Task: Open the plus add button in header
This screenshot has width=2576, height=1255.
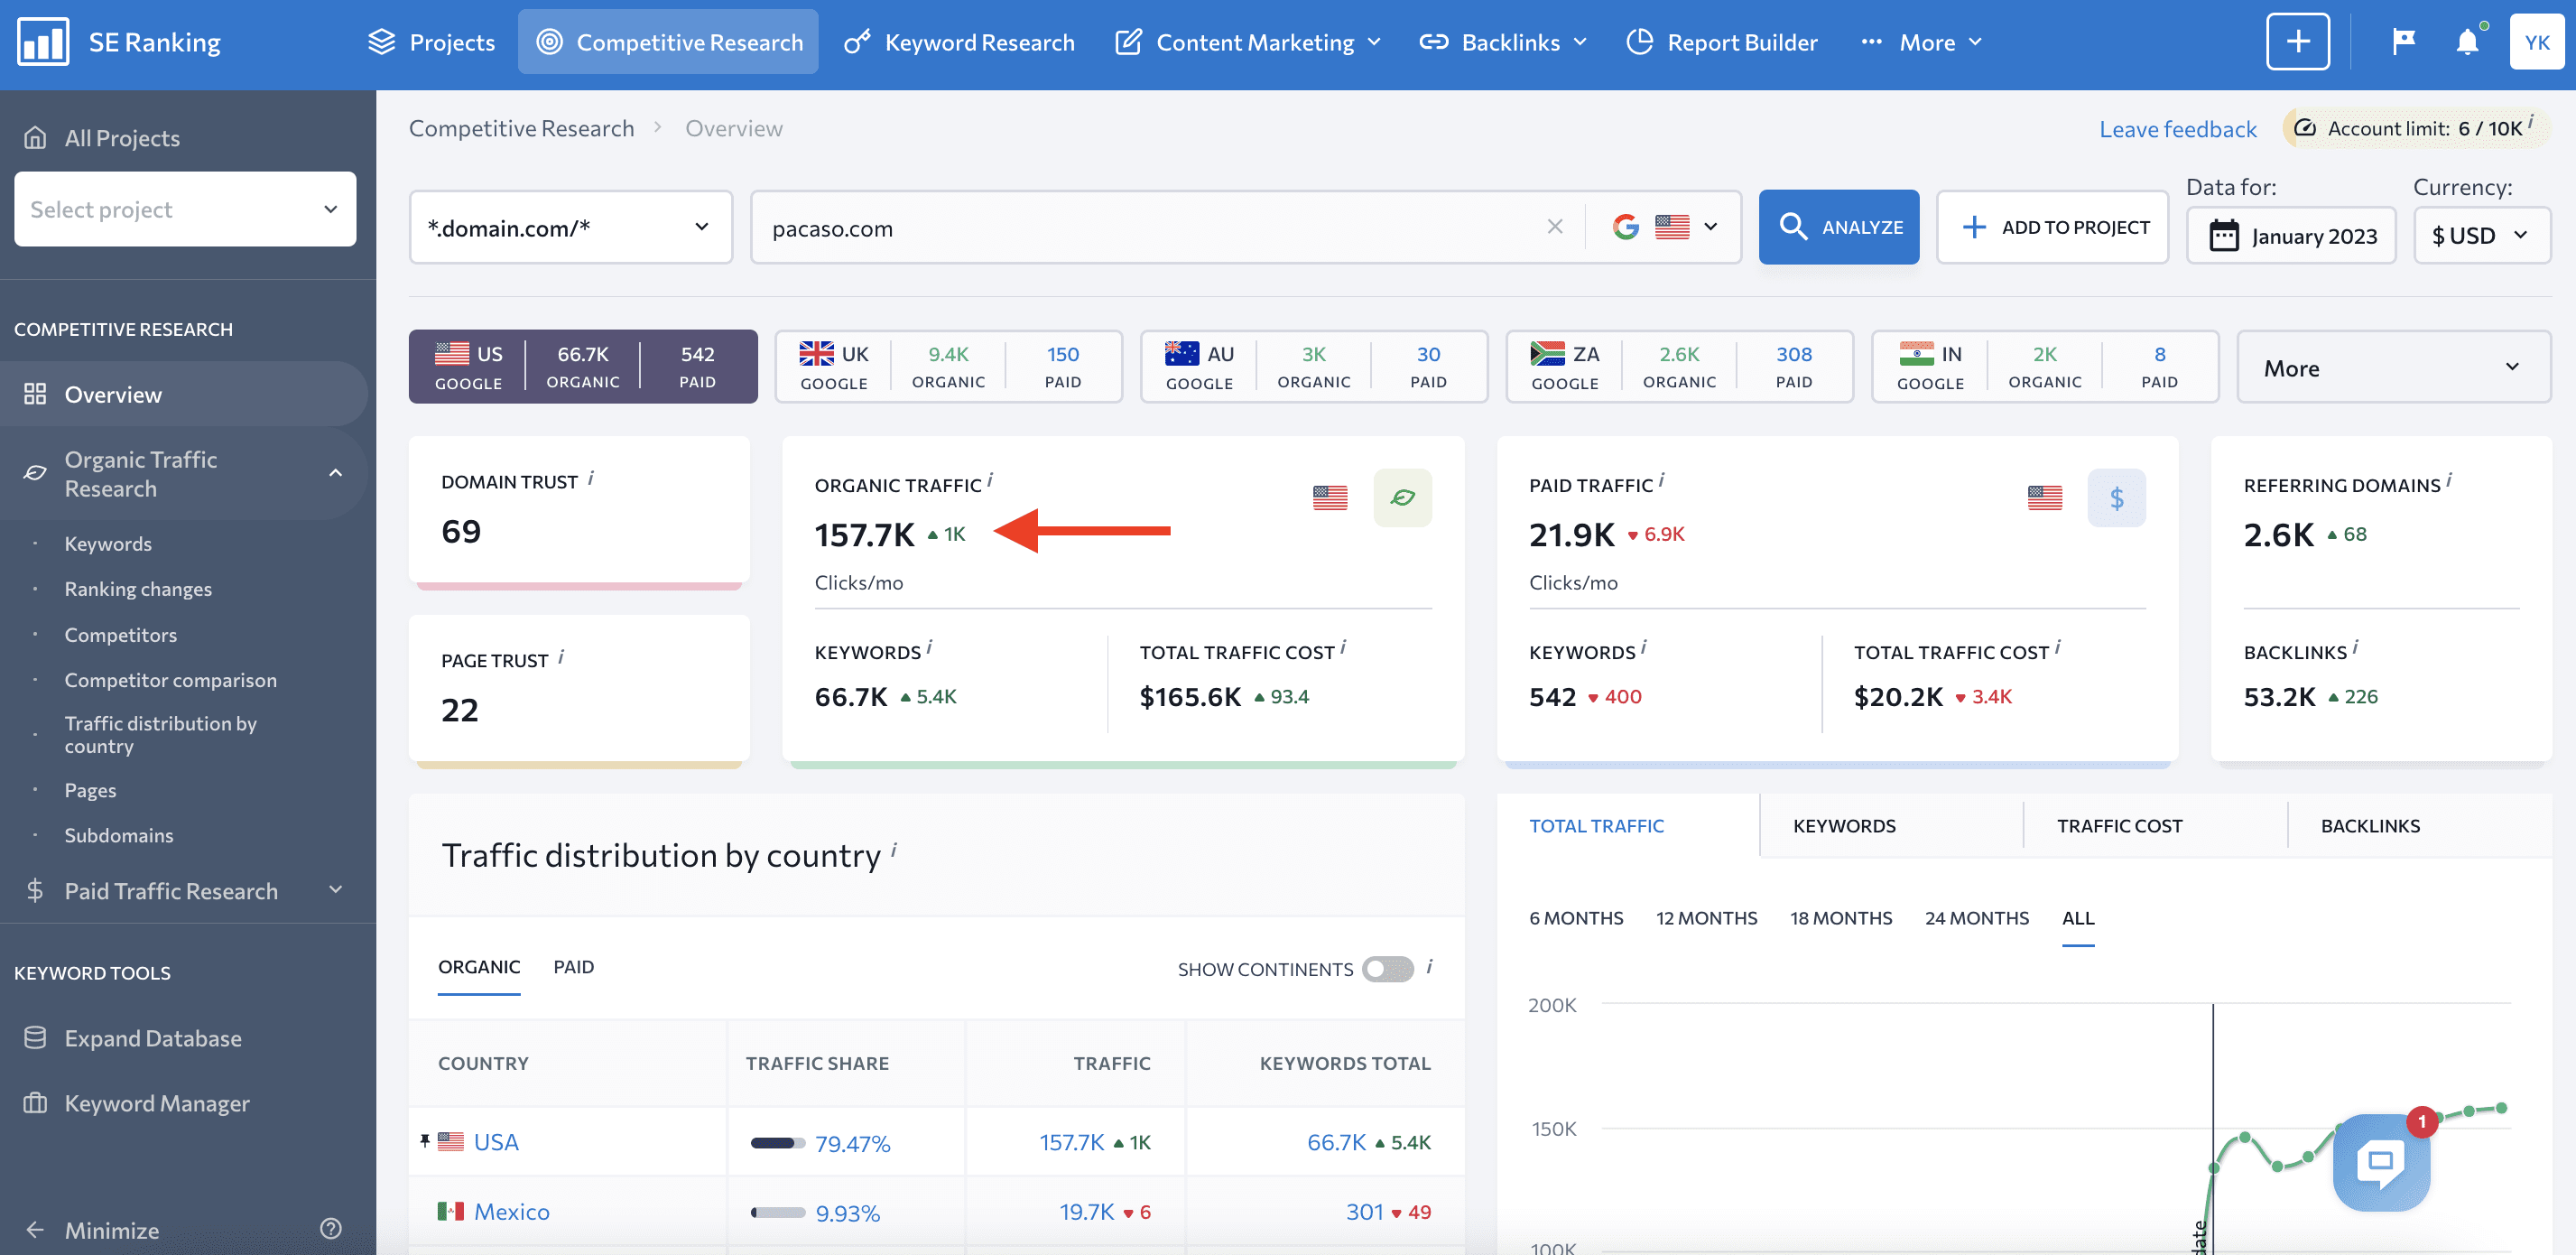Action: (x=2298, y=42)
